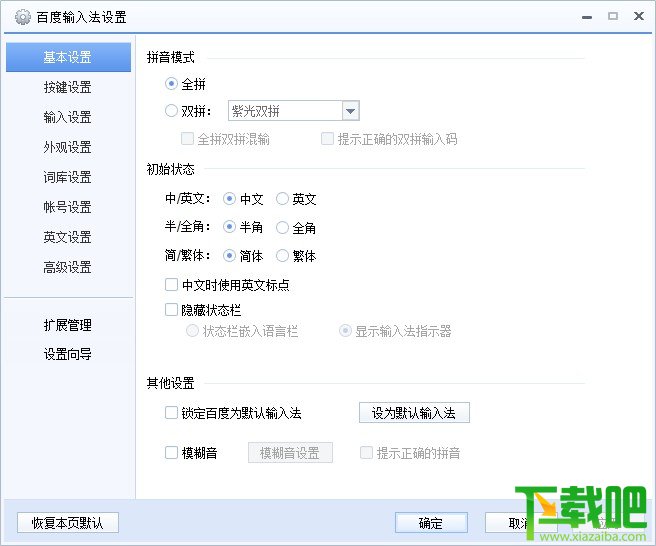Click the 其他设置 section heading
Viewport: 656px width, 546px height.
(x=170, y=383)
